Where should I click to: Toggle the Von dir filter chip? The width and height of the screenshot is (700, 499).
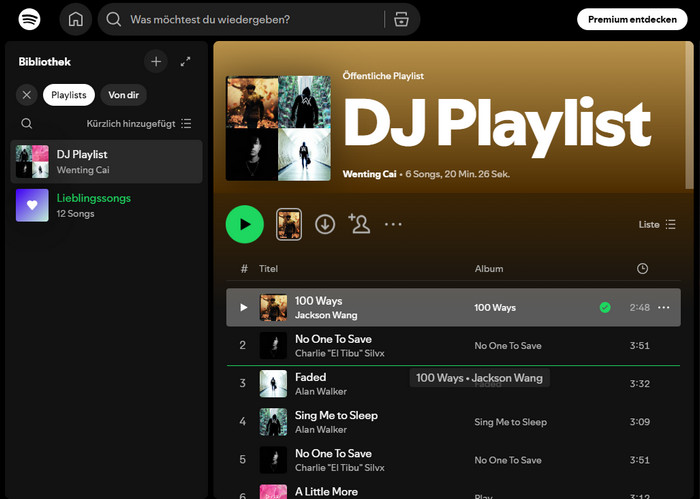click(x=124, y=95)
